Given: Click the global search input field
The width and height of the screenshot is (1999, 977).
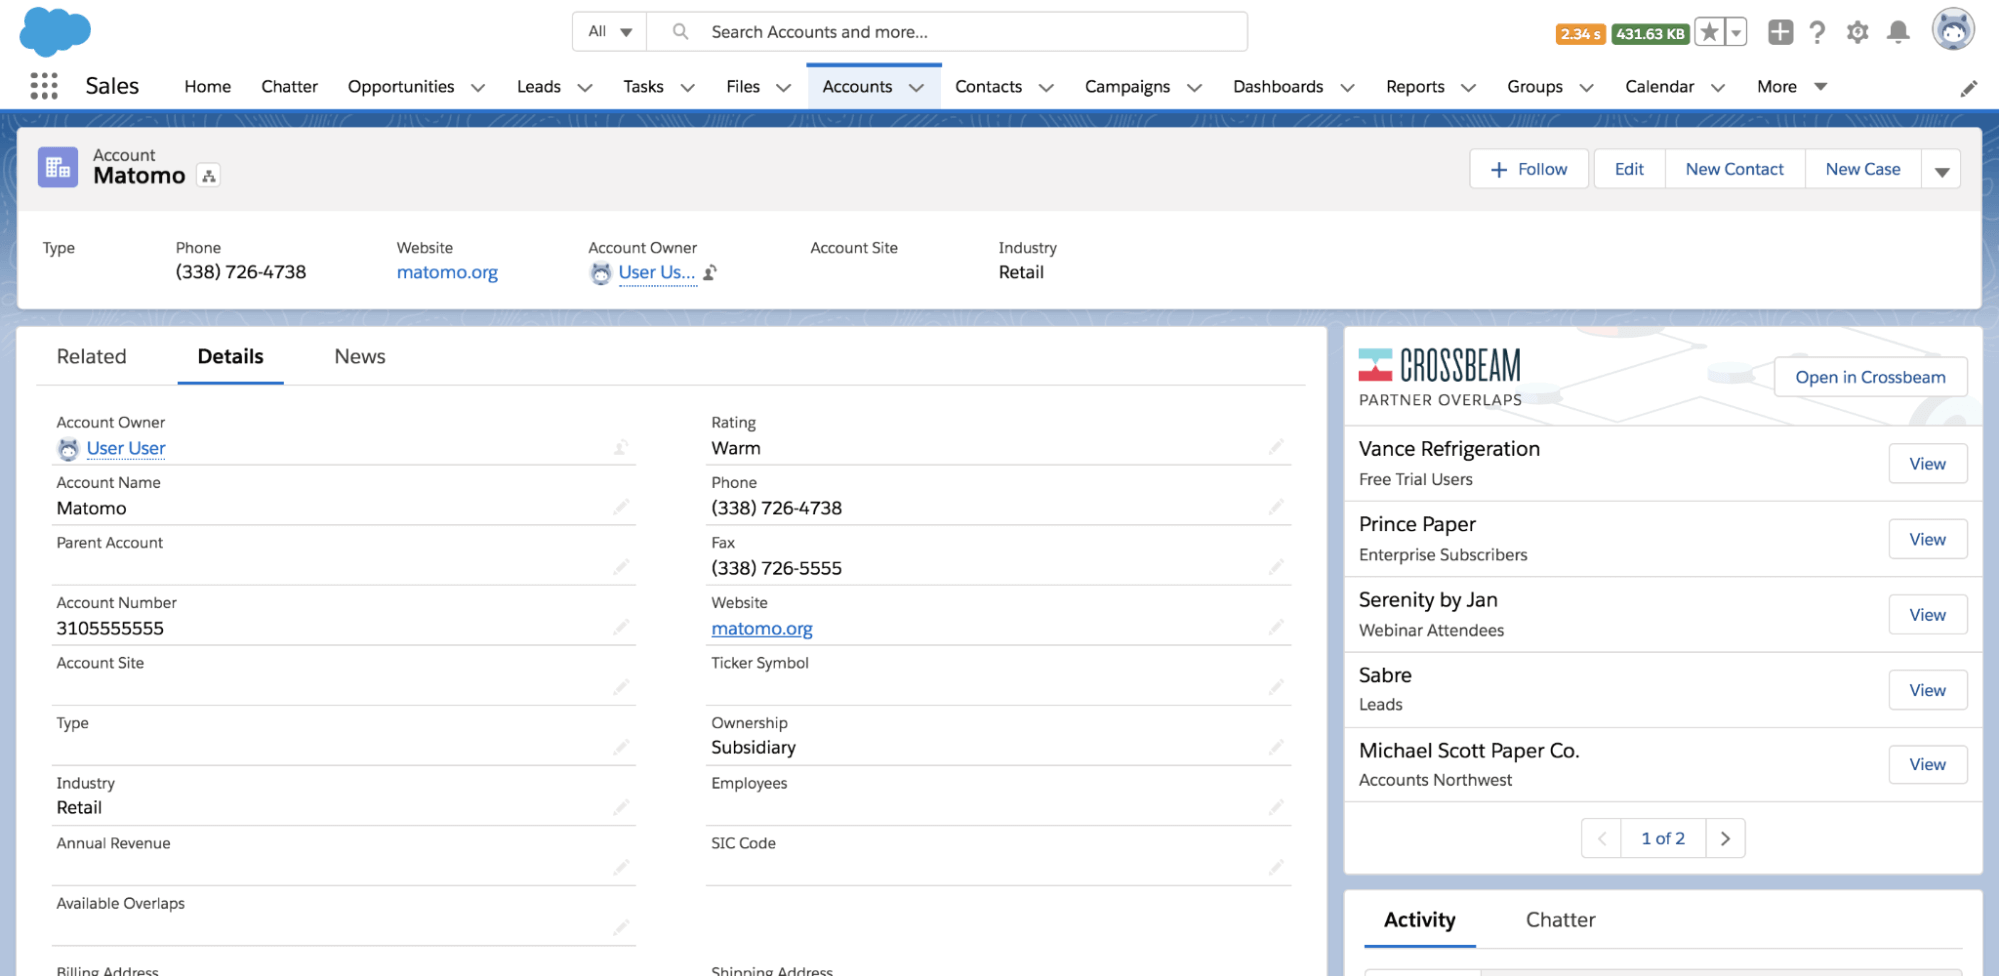Looking at the screenshot, I should click(947, 32).
